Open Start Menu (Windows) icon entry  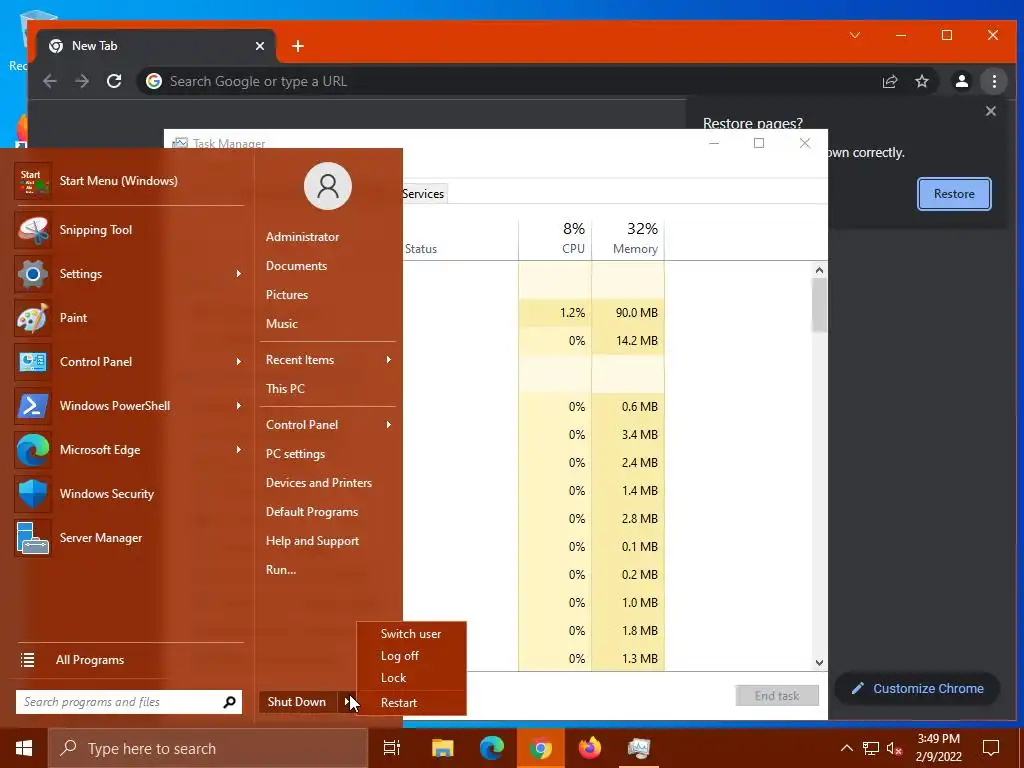pos(33,181)
